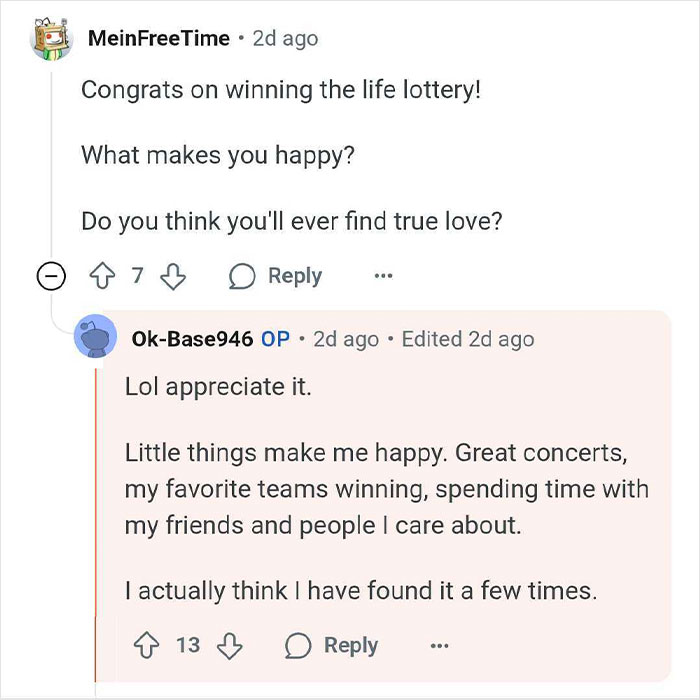Viewport: 700px width, 700px height.
Task: Click Ok-Base946's Snoo avatar icon
Action: point(96,339)
